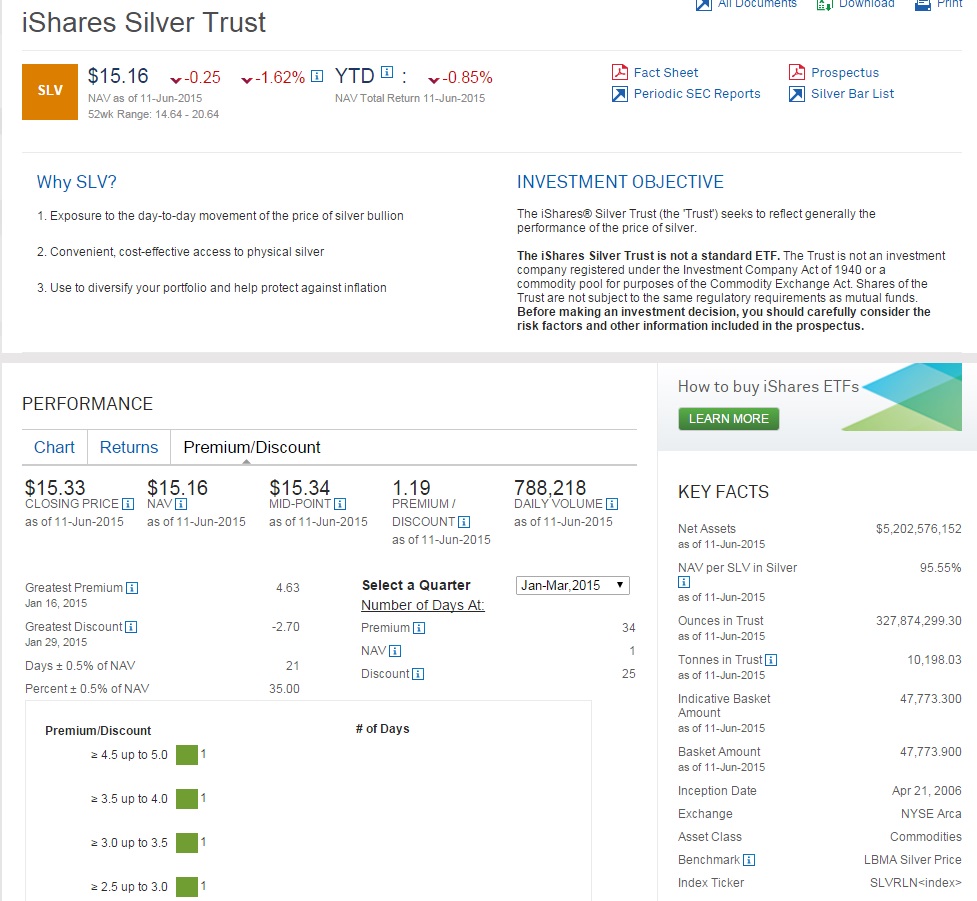Click info icon next to Greatest Premium

132,588
